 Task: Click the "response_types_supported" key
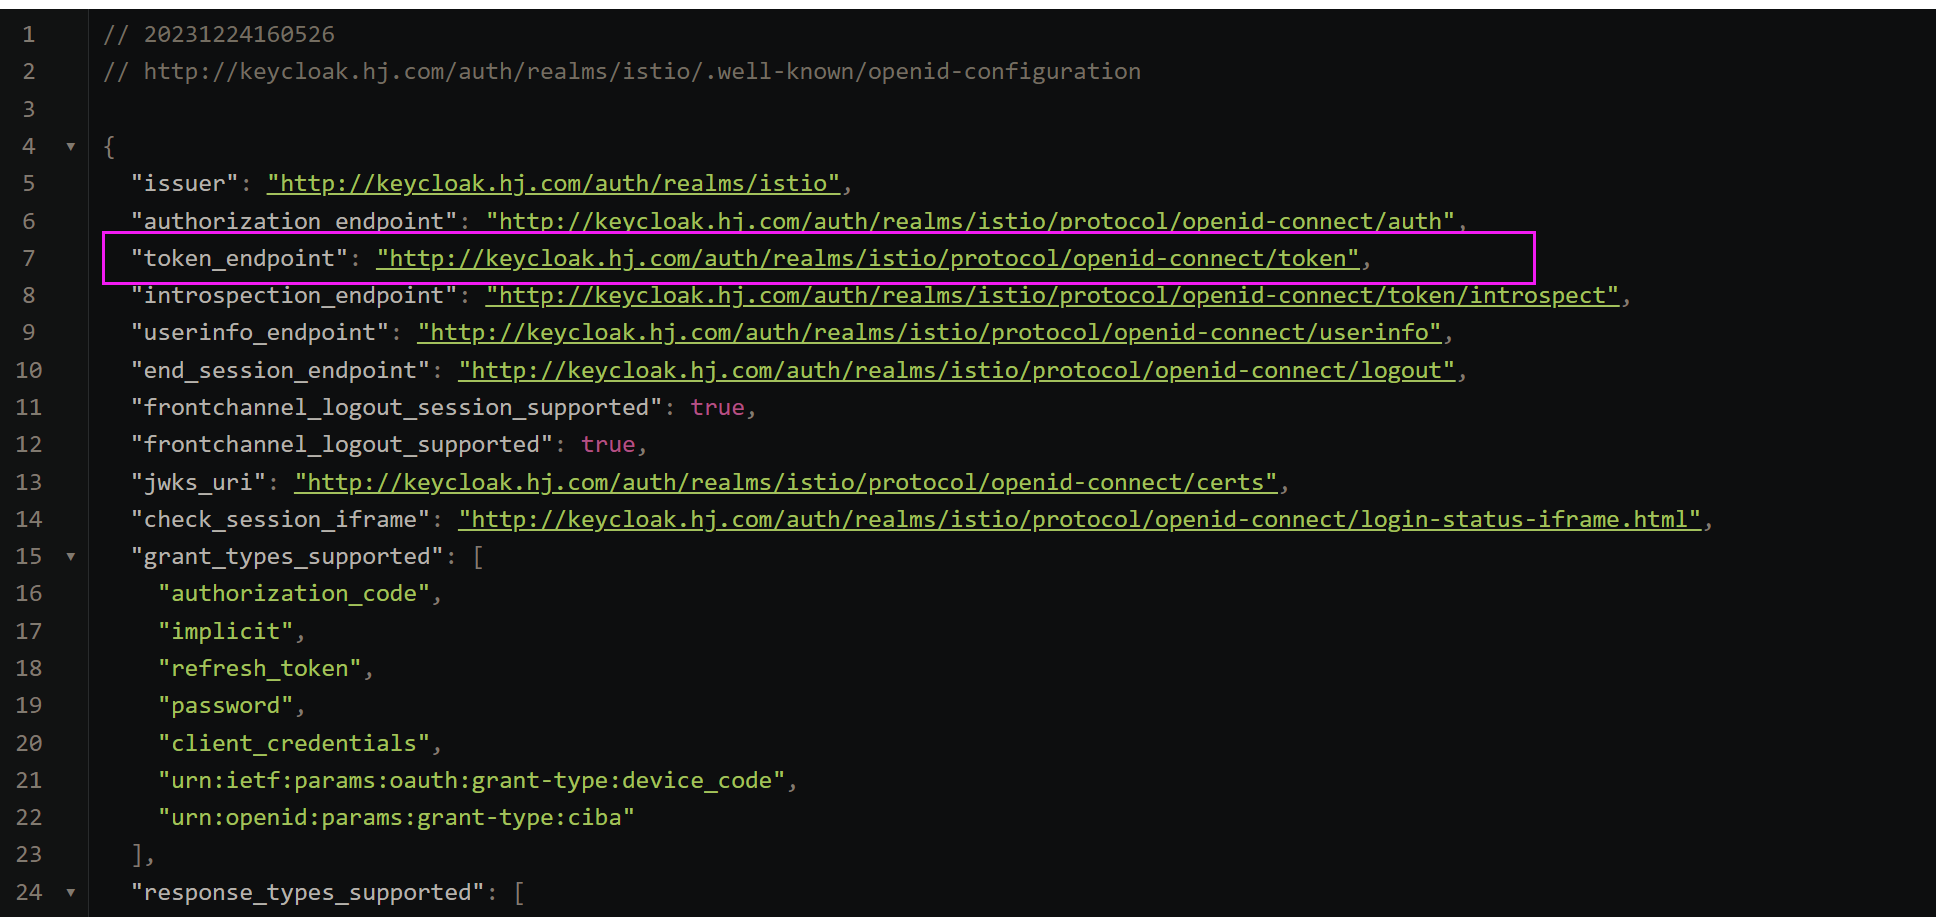pyautogui.click(x=308, y=893)
